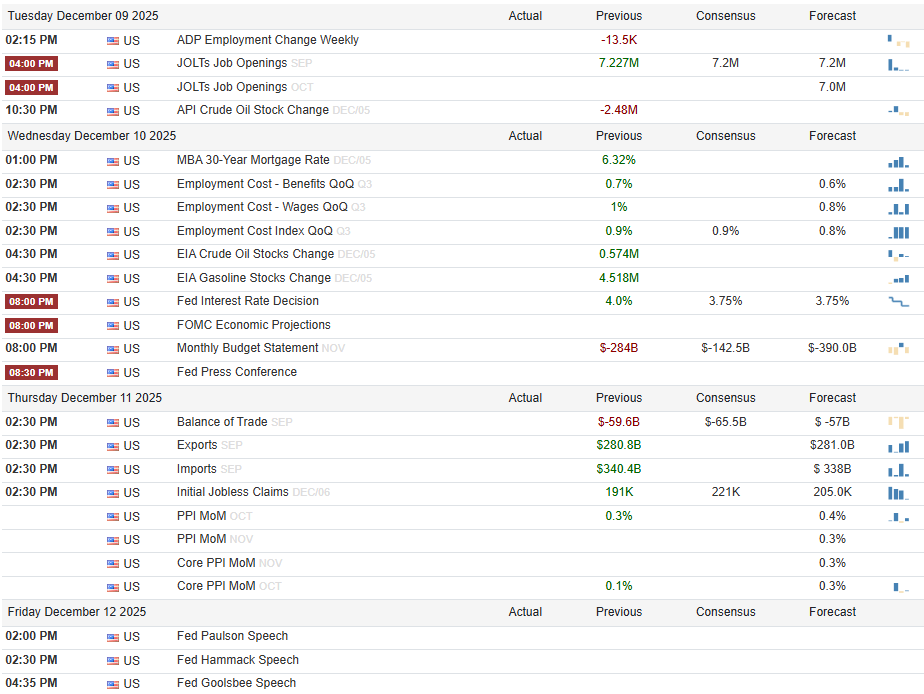This screenshot has height=694, width=924.
Task: Open the Fed Interest Rate Decision event
Action: pos(248,301)
